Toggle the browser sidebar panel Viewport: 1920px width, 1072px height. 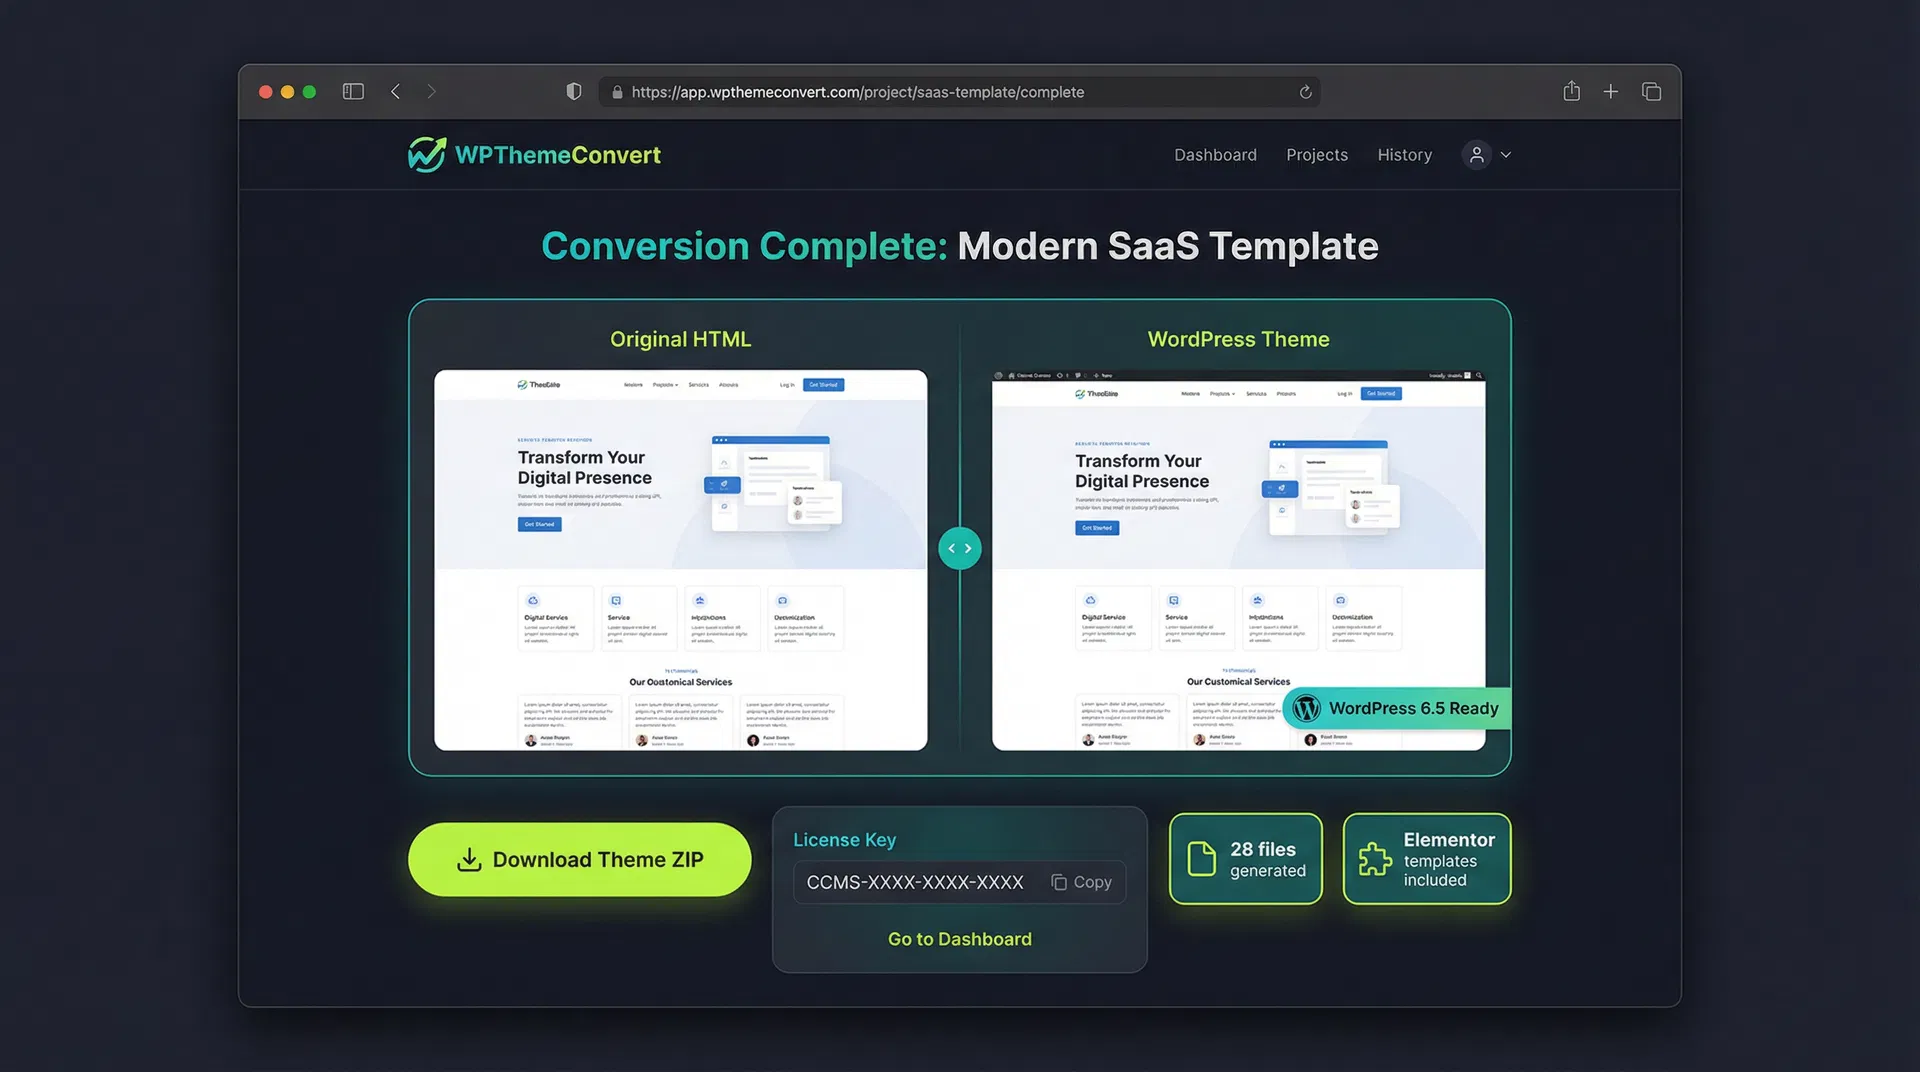[353, 92]
